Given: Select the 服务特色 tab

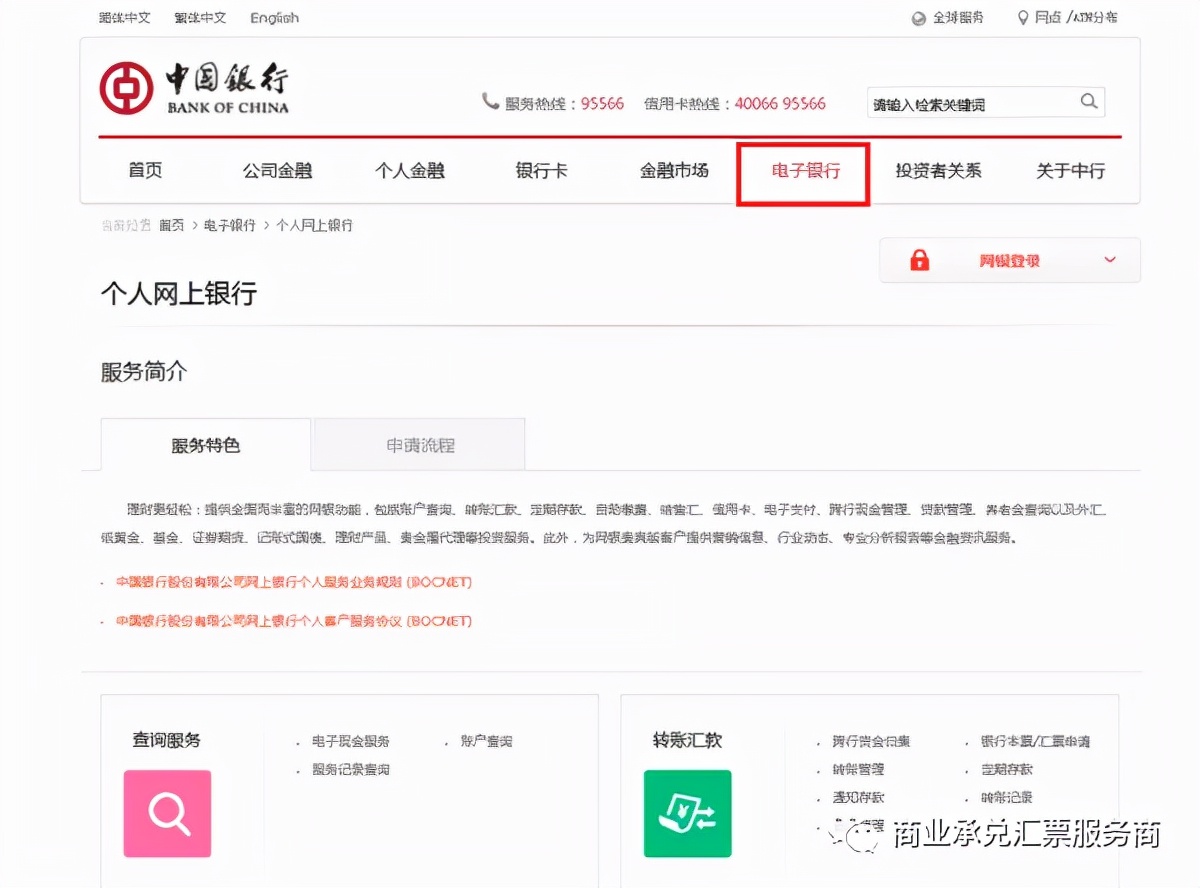Looking at the screenshot, I should pos(204,444).
